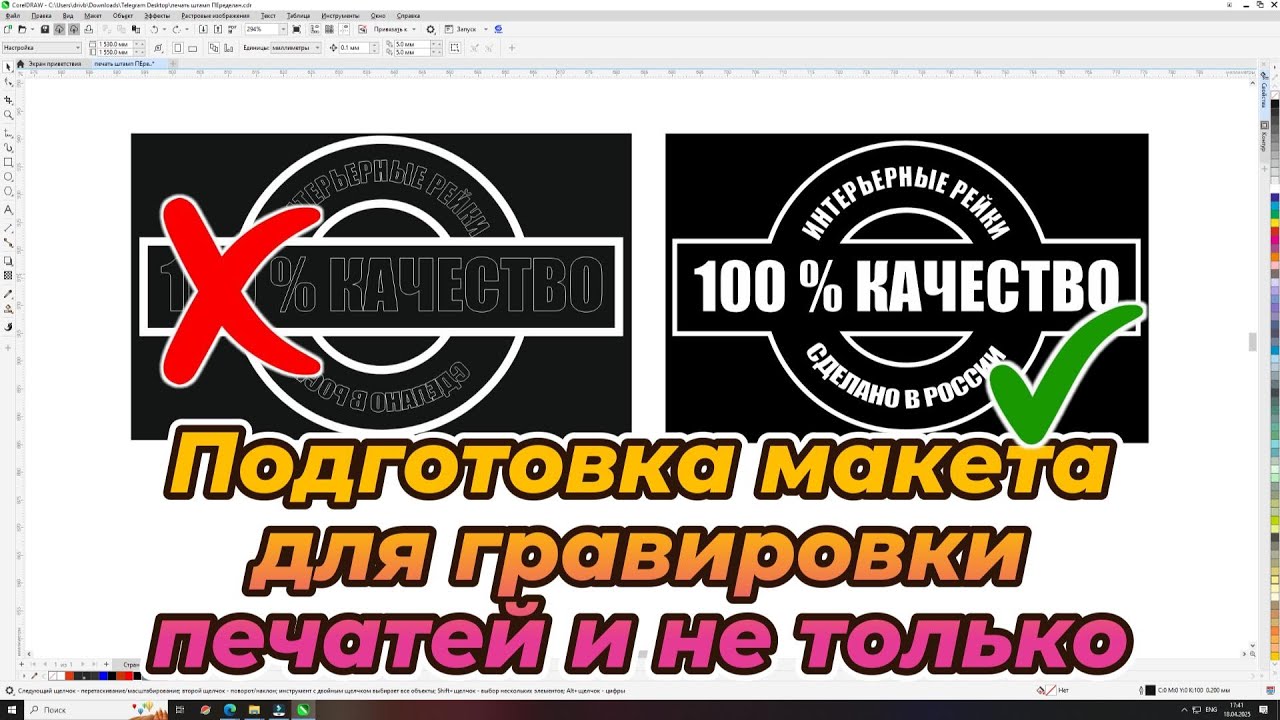Select the Parallel Dimension line tool
1280x720 pixels.
click(x=8, y=228)
